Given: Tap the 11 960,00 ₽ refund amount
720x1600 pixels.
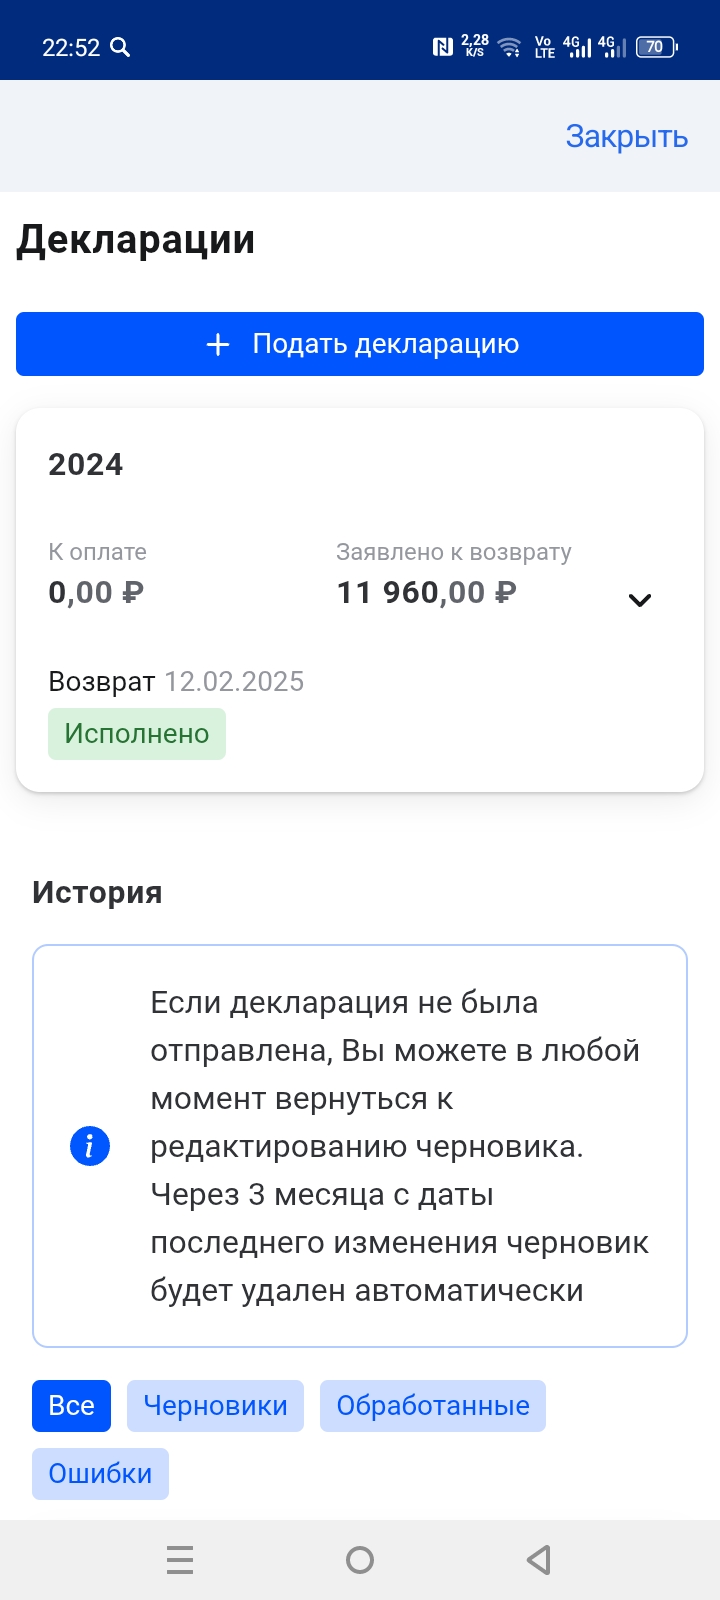Looking at the screenshot, I should 427,593.
